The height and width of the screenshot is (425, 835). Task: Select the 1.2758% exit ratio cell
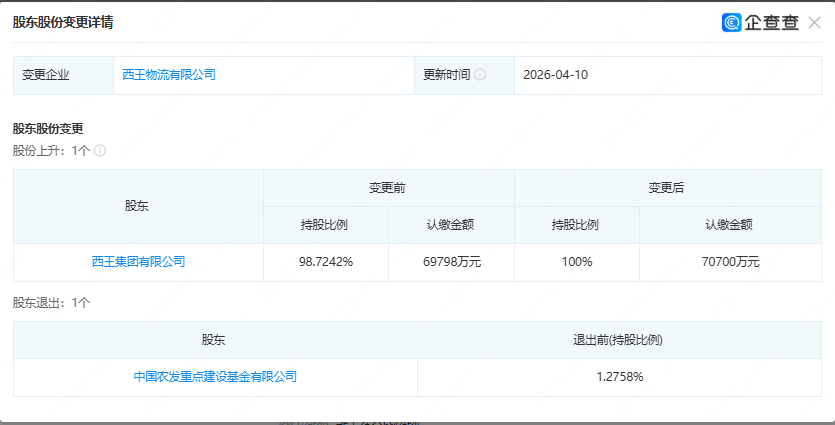click(x=619, y=377)
